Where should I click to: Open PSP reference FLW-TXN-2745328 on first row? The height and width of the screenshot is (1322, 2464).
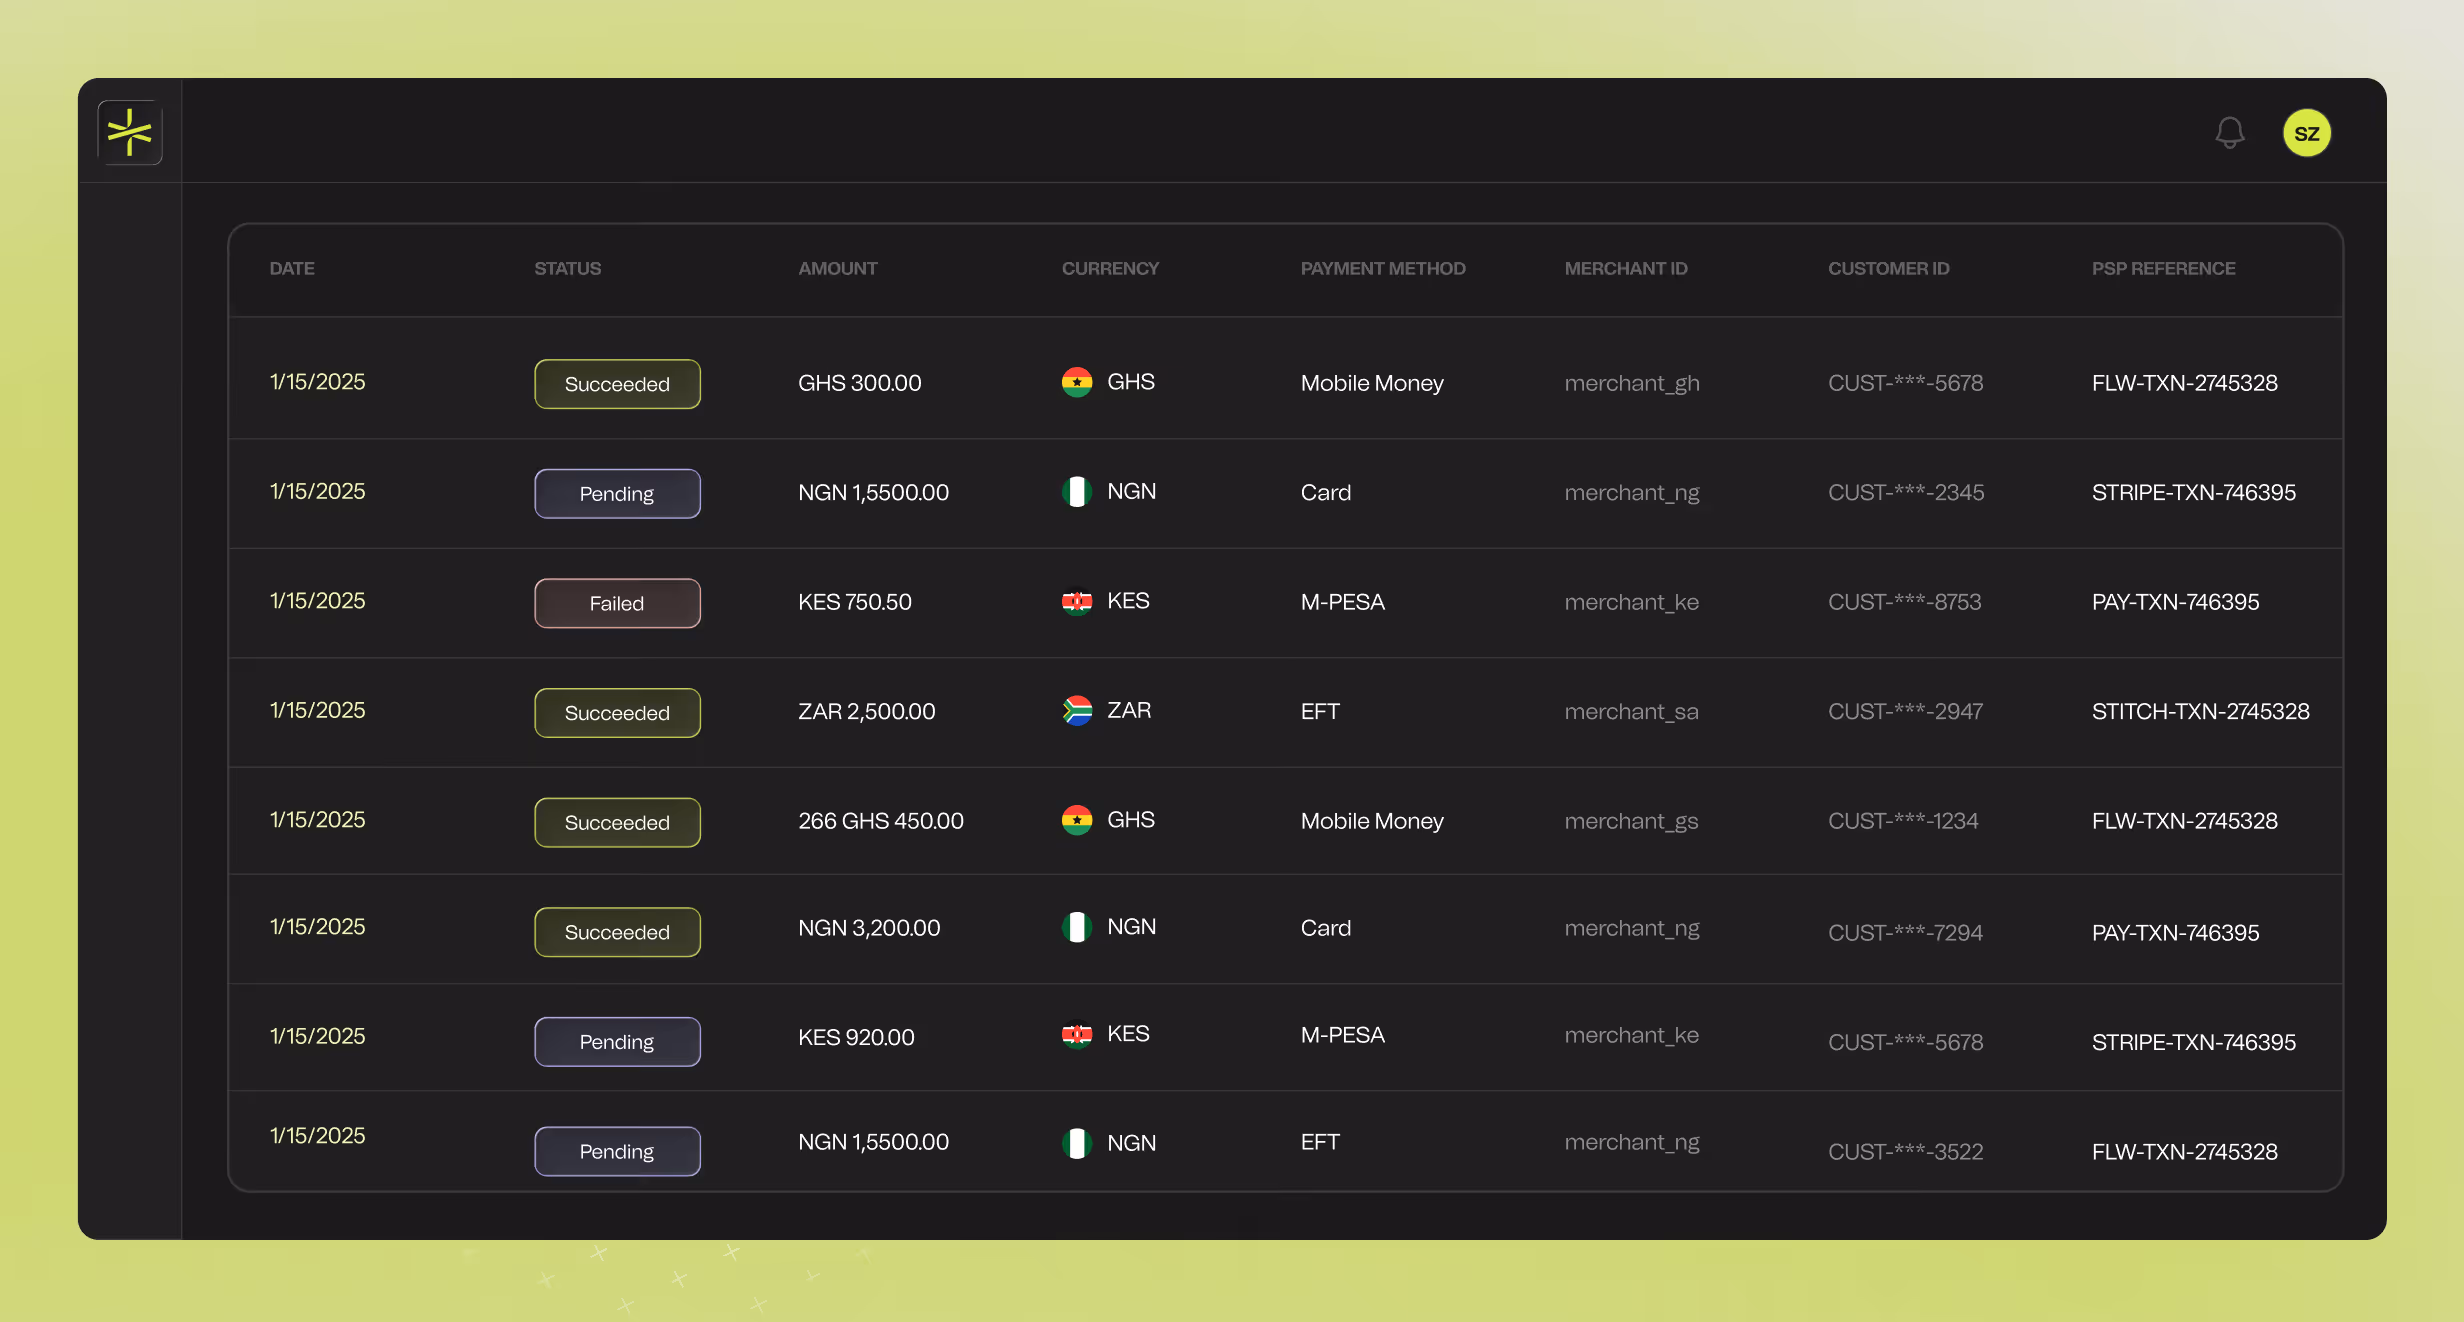[x=2185, y=383]
